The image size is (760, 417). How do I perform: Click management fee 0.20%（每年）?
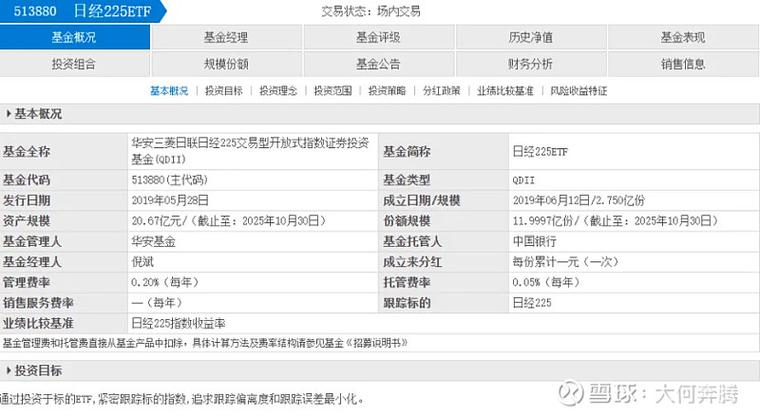pos(165,282)
